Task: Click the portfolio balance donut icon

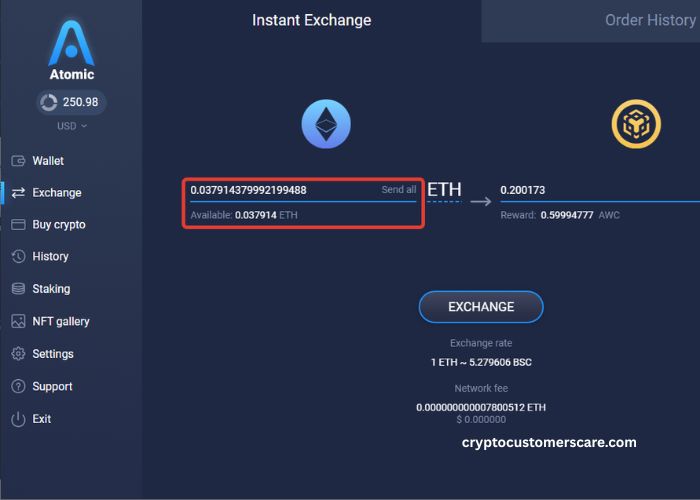Action: click(x=48, y=102)
